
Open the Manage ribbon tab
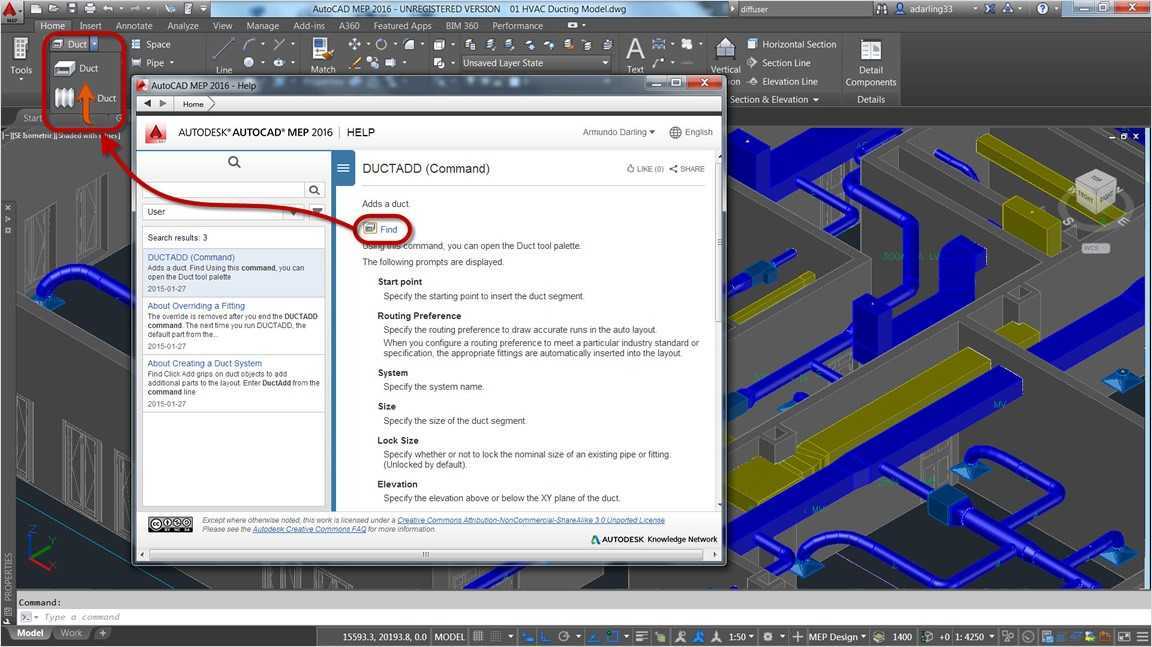[x=262, y=26]
